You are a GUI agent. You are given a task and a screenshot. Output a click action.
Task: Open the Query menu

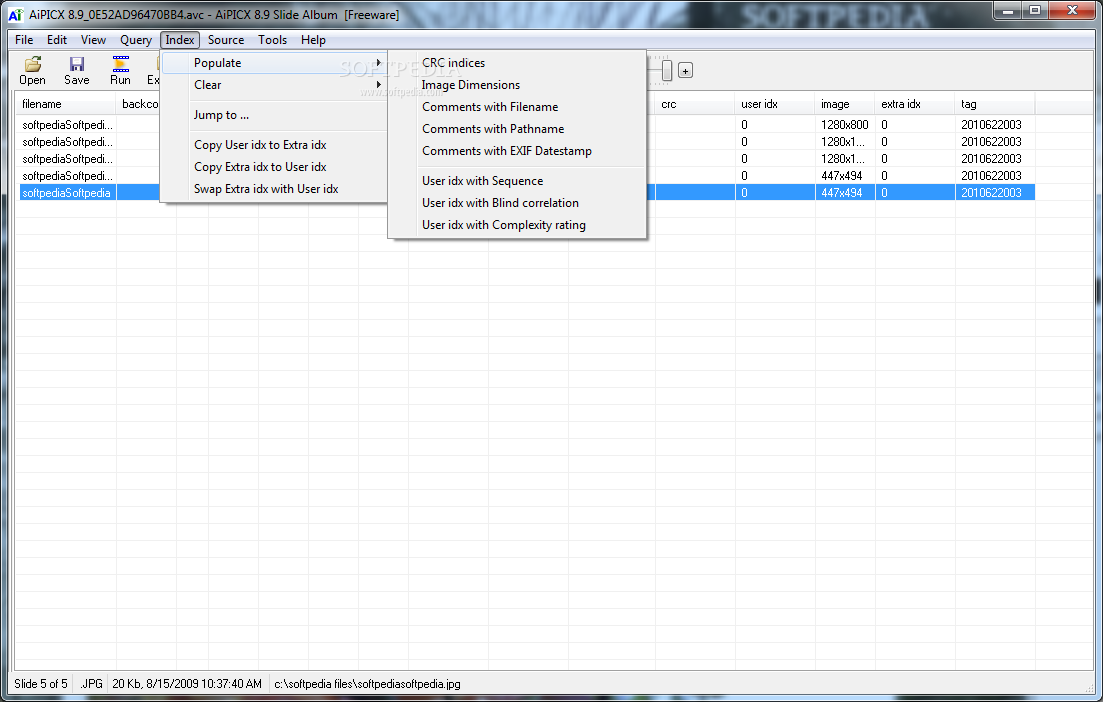pos(136,40)
